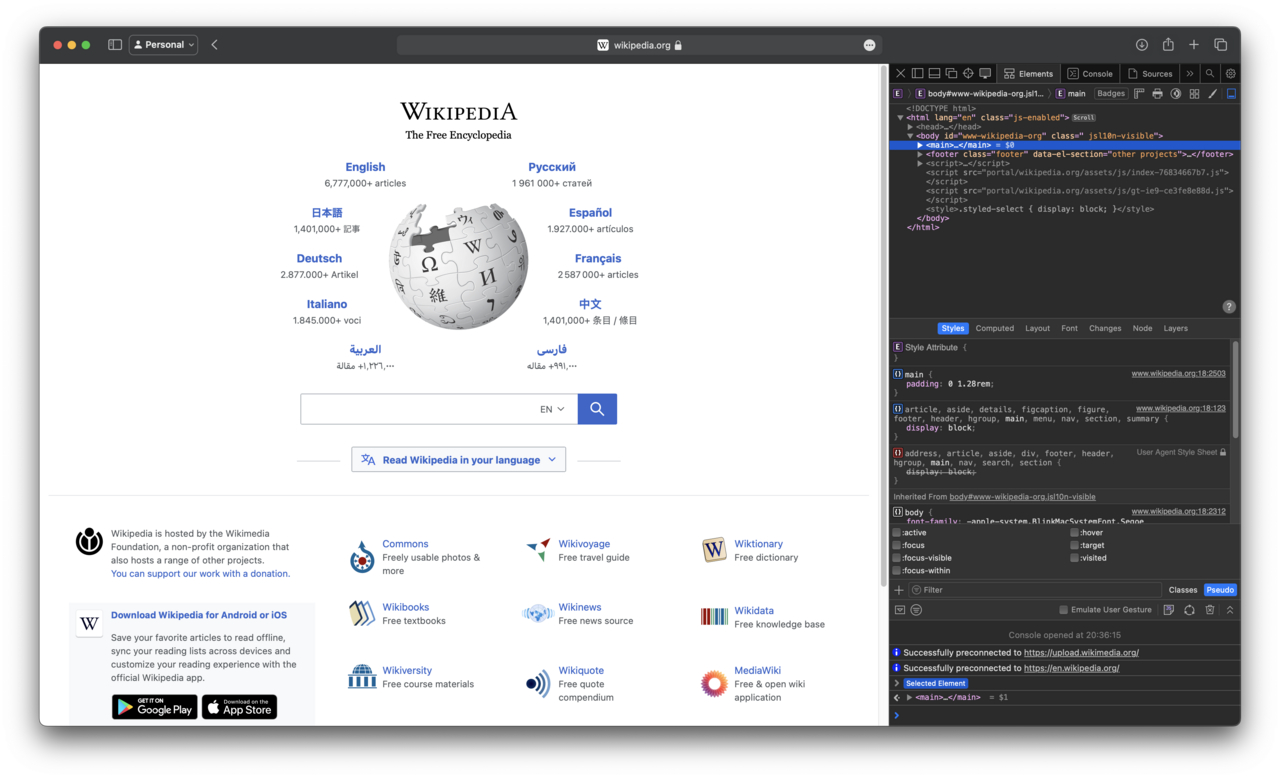Collapse the html element node
Screen dimensions: 1280x778
point(900,118)
